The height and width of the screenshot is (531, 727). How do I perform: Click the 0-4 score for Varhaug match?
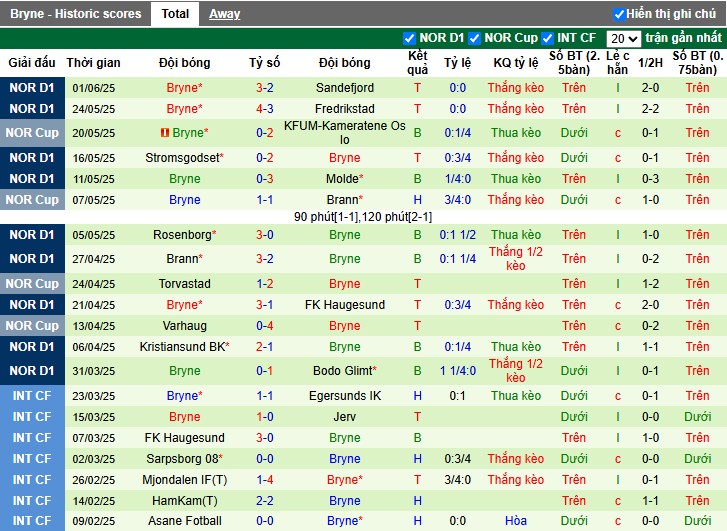[265, 326]
